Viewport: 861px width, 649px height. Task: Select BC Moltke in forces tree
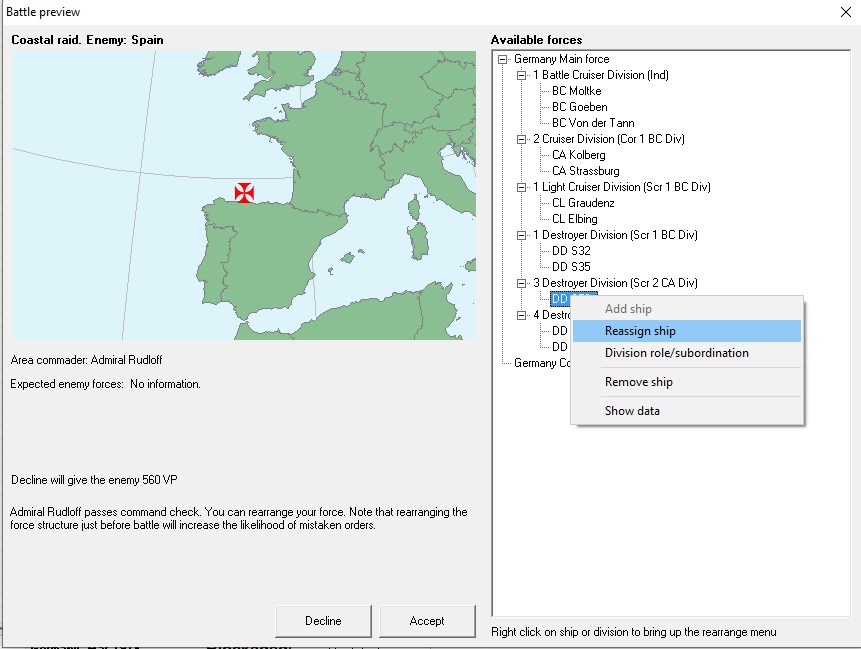(577, 91)
